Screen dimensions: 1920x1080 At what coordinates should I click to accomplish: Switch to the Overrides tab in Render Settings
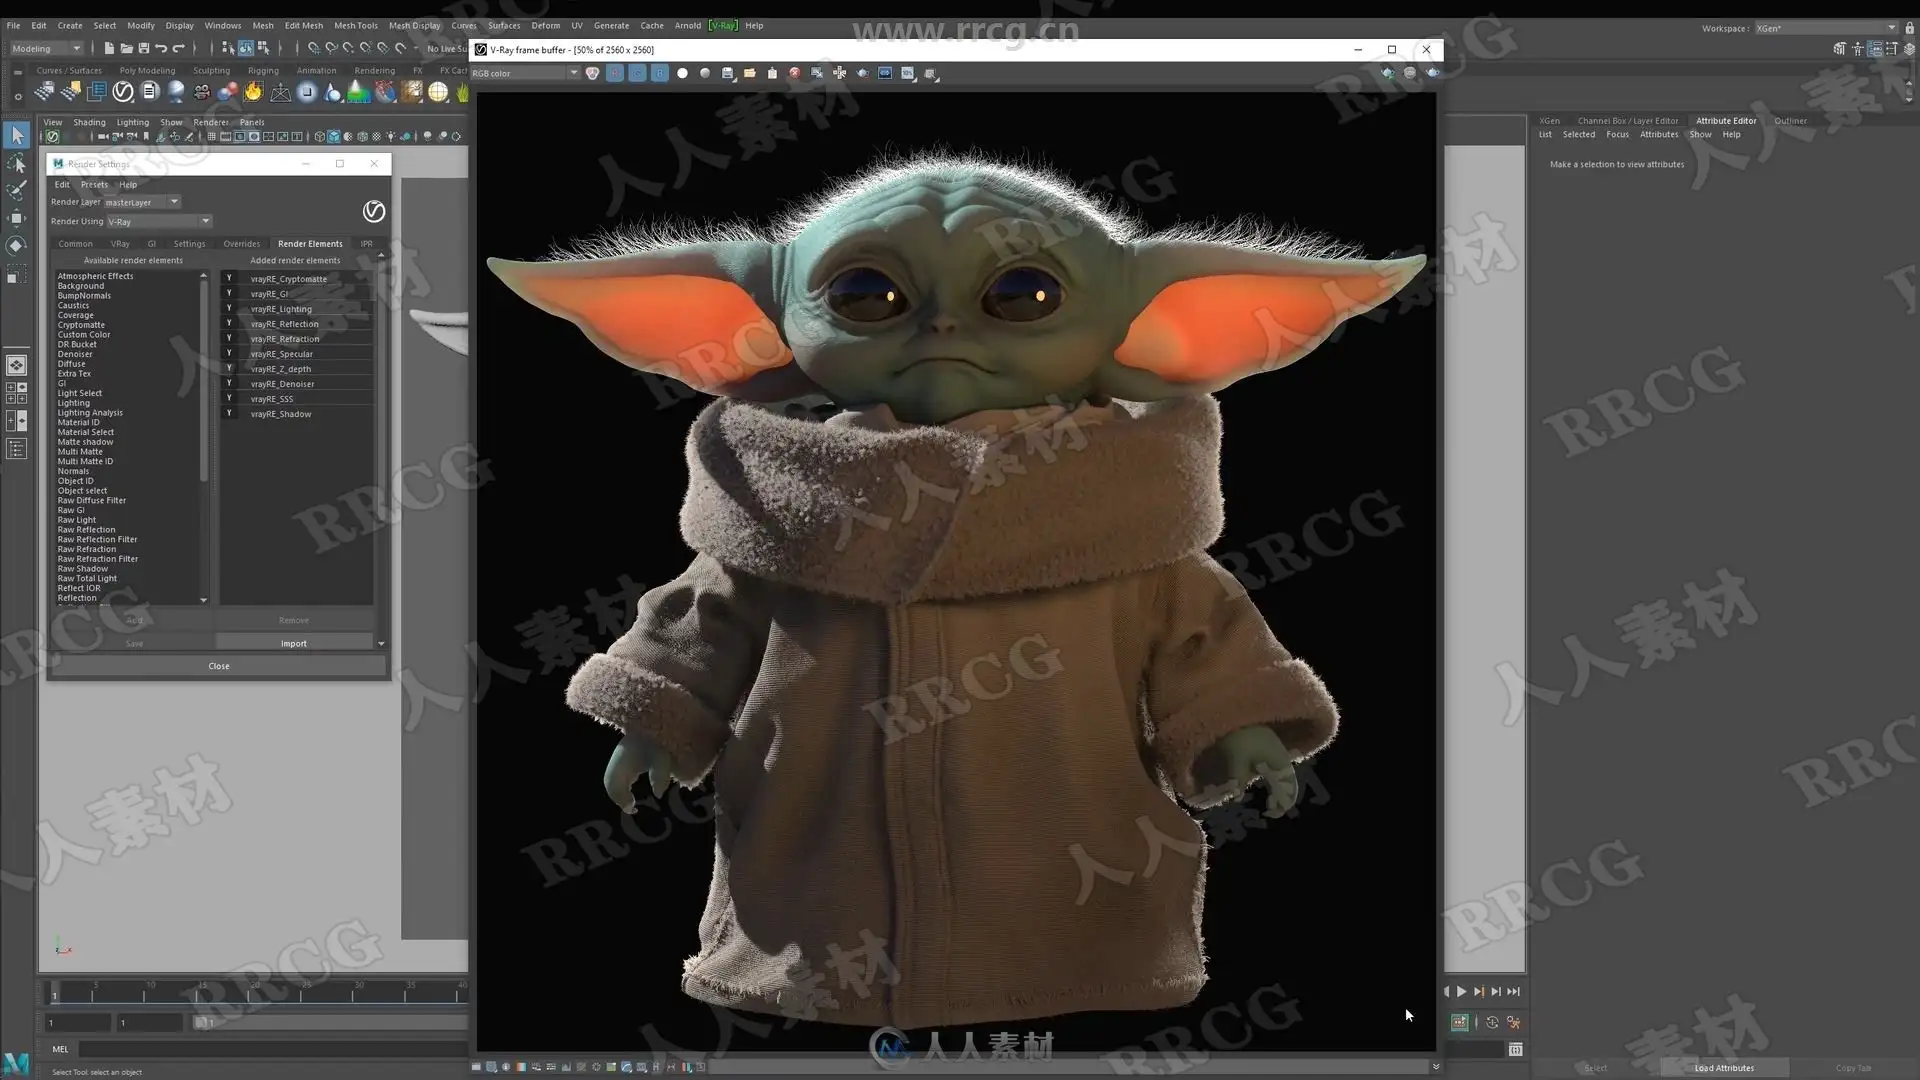pos(241,243)
